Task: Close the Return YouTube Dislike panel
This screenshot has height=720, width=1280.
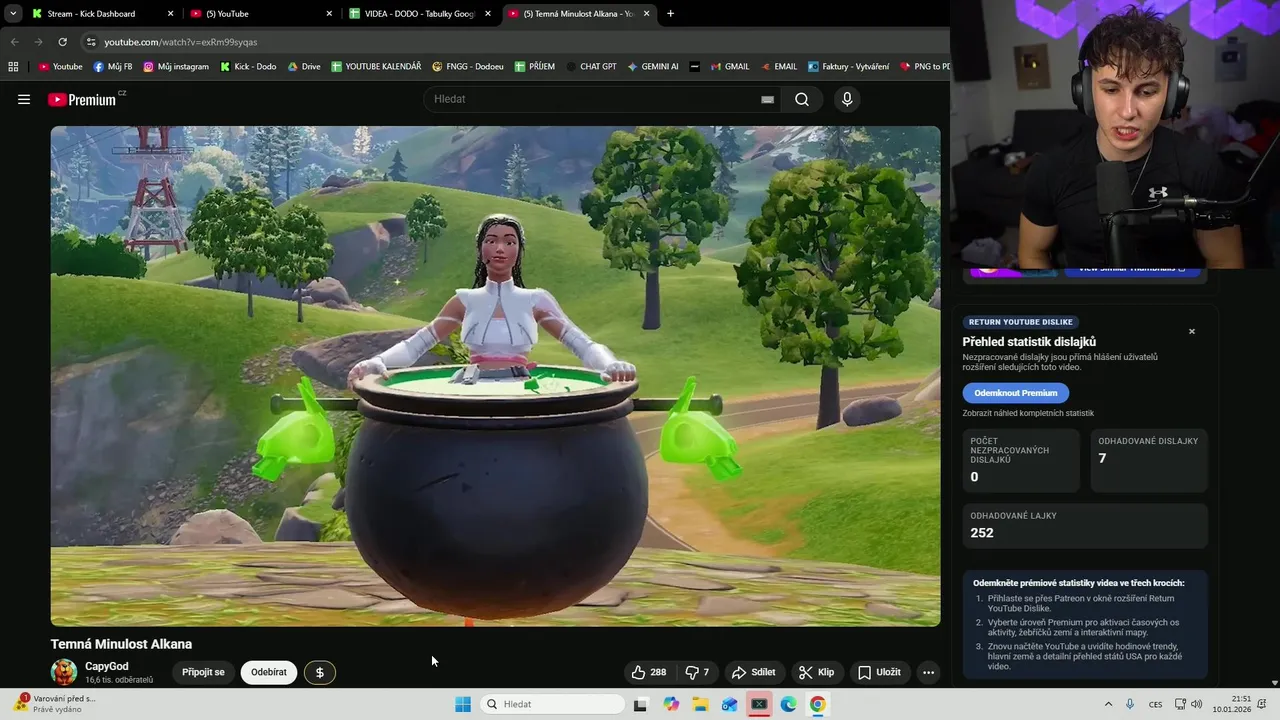Action: 1191,331
